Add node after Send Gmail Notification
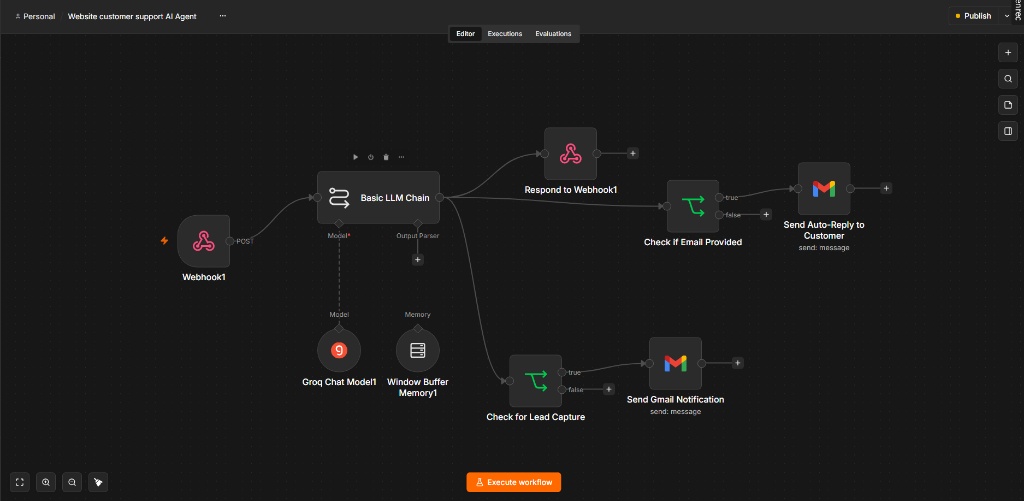 coord(737,363)
